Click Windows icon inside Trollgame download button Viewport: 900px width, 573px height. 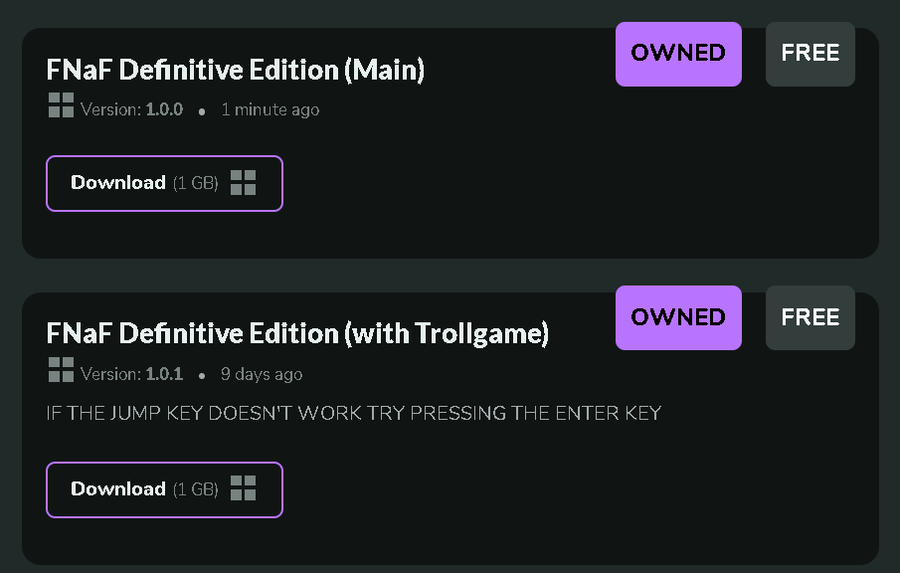pos(243,488)
